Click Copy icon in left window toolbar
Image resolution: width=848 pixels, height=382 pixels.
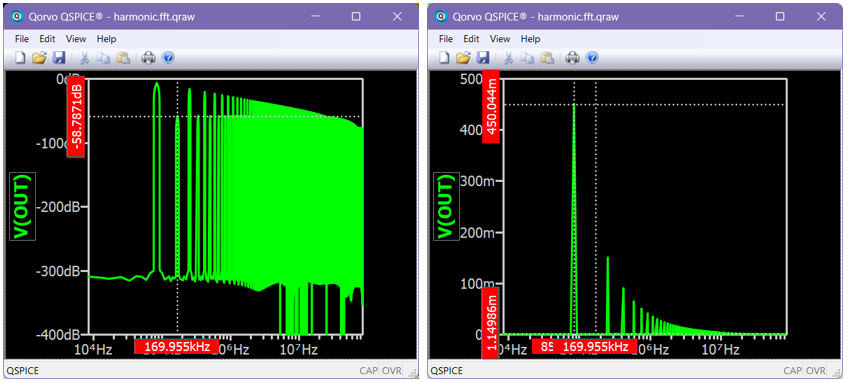pos(102,57)
